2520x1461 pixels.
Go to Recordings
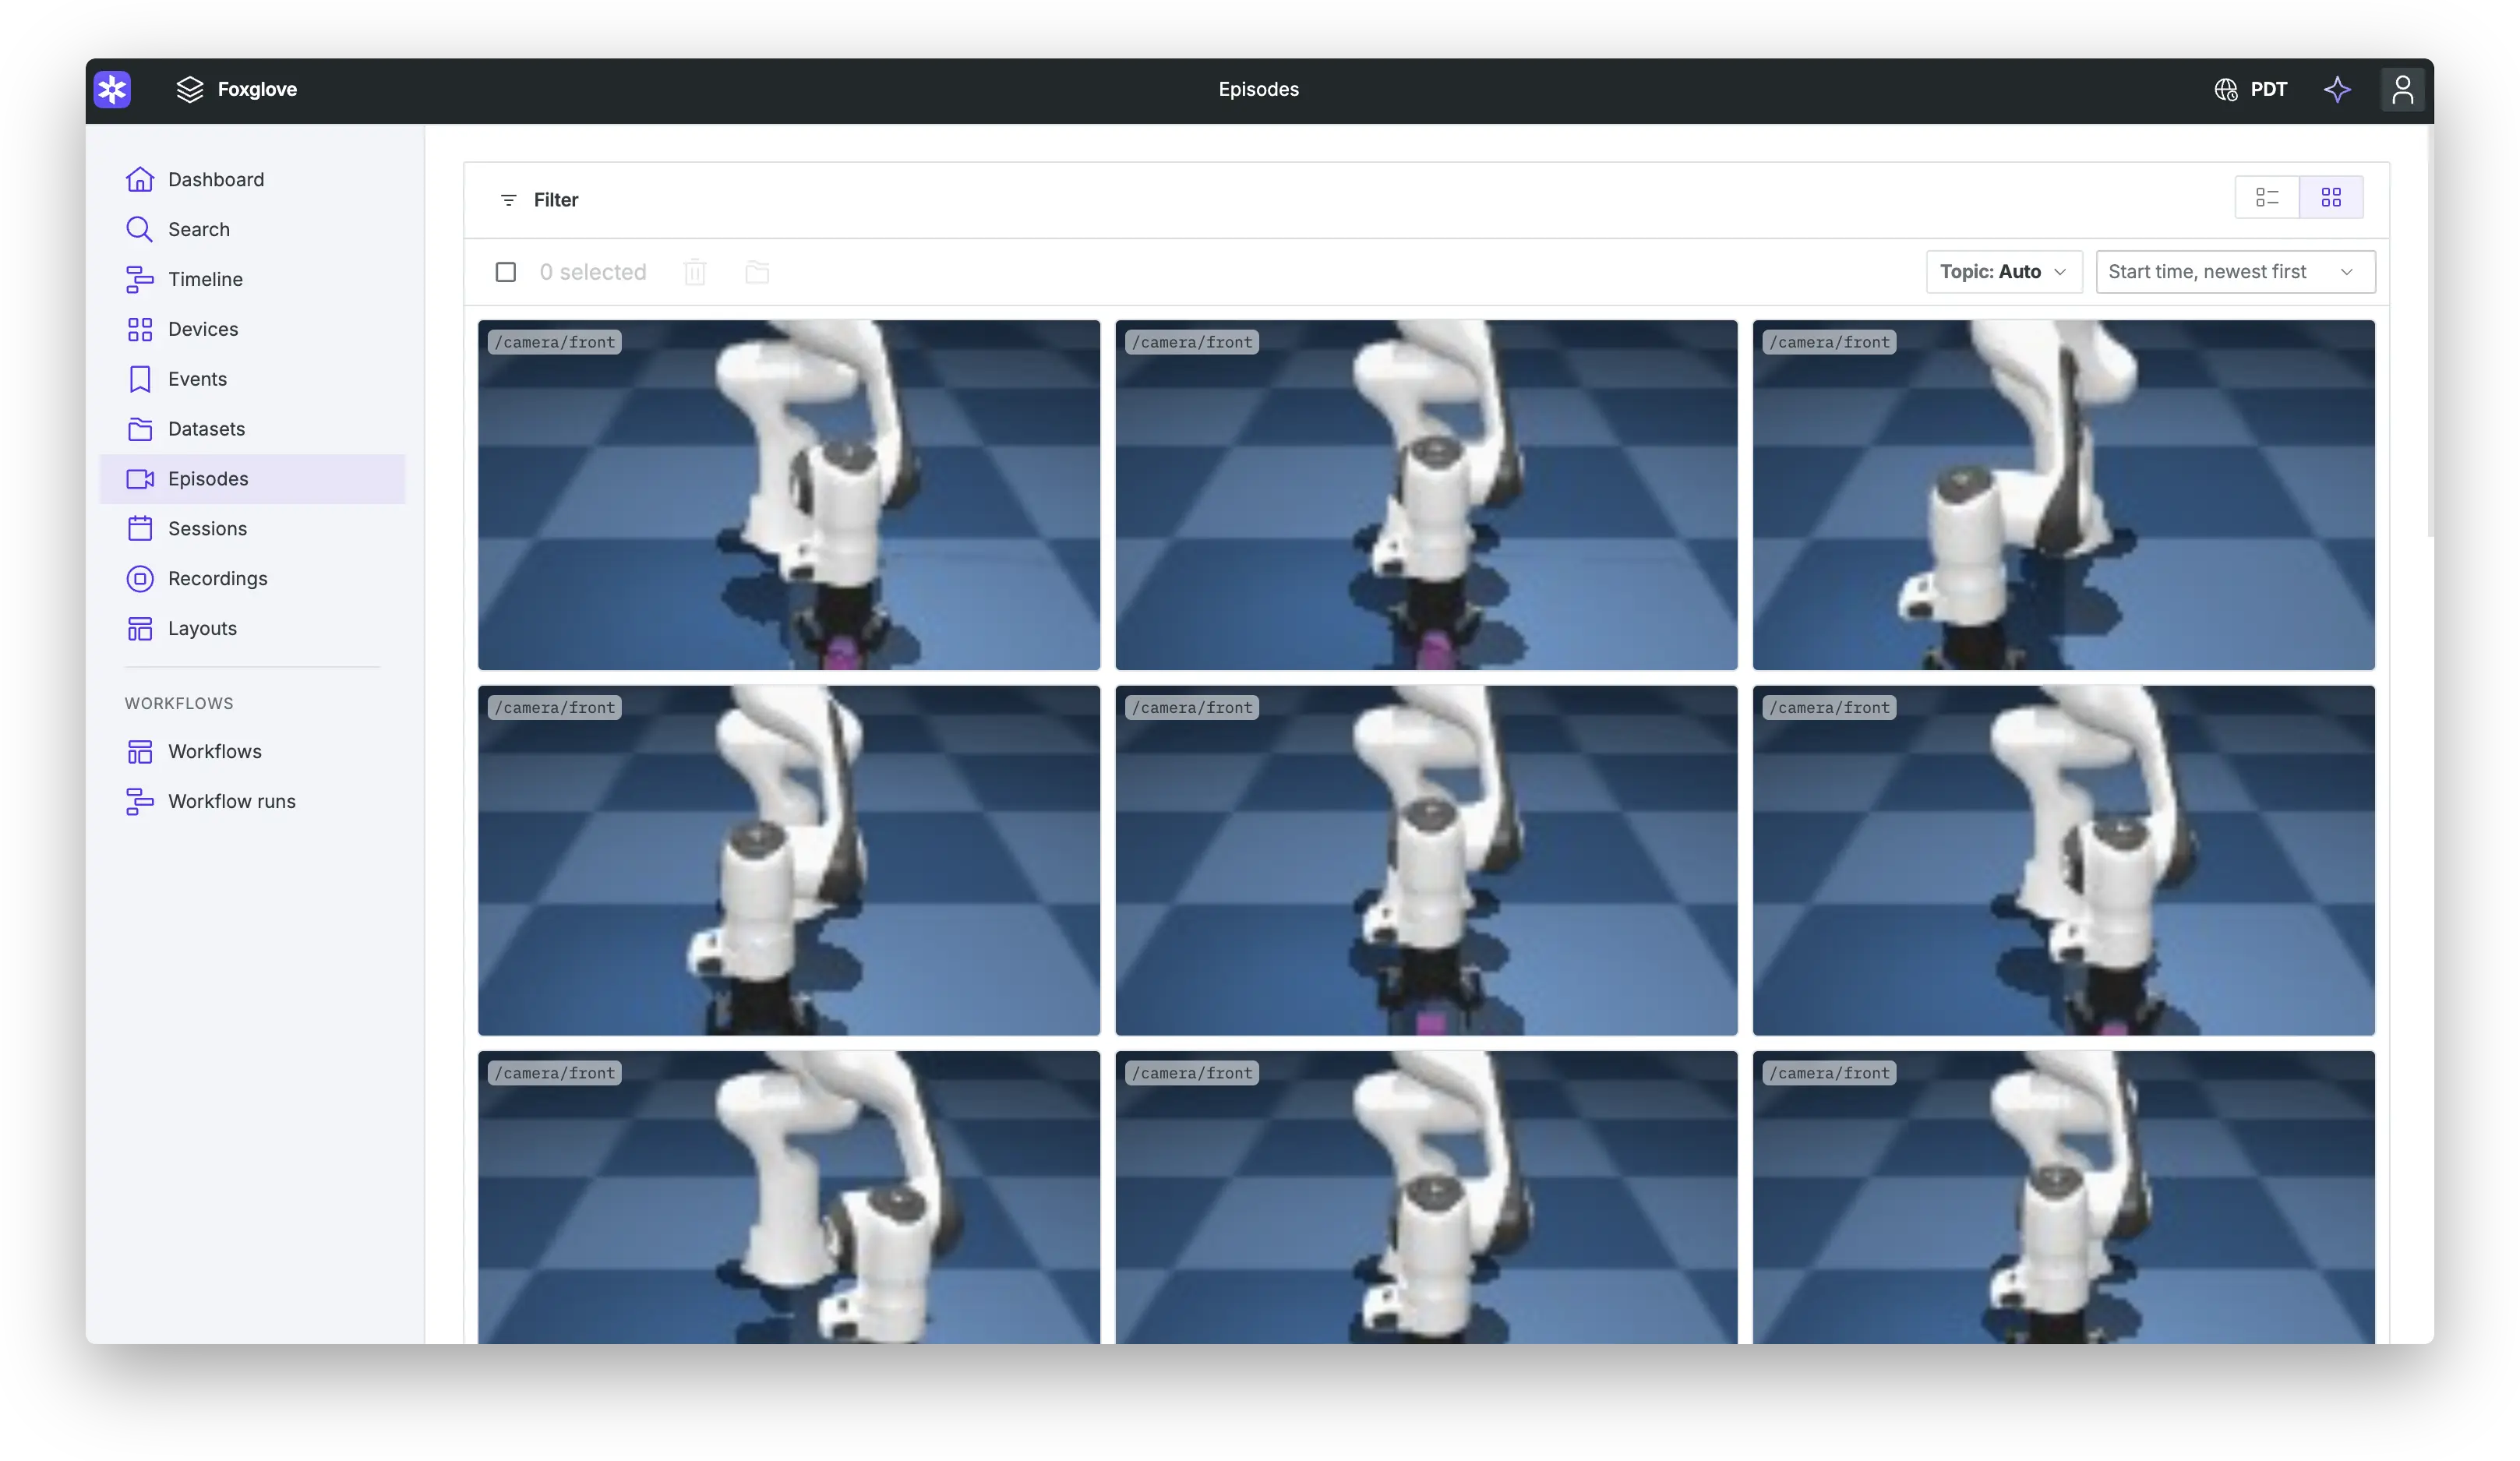pos(252,578)
